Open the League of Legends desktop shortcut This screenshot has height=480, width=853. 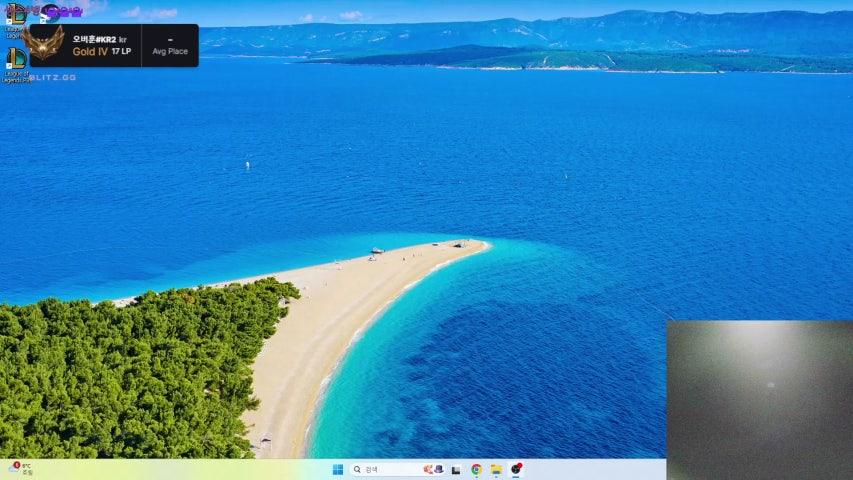(15, 15)
